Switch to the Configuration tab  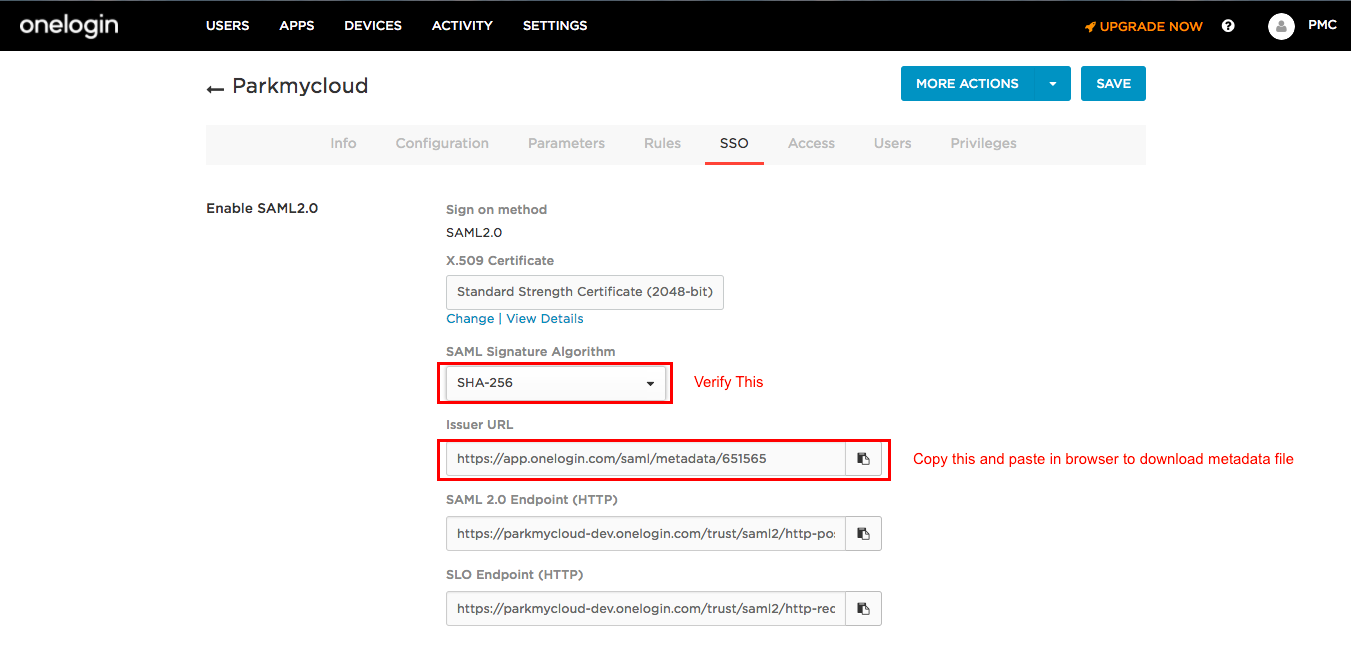tap(442, 143)
